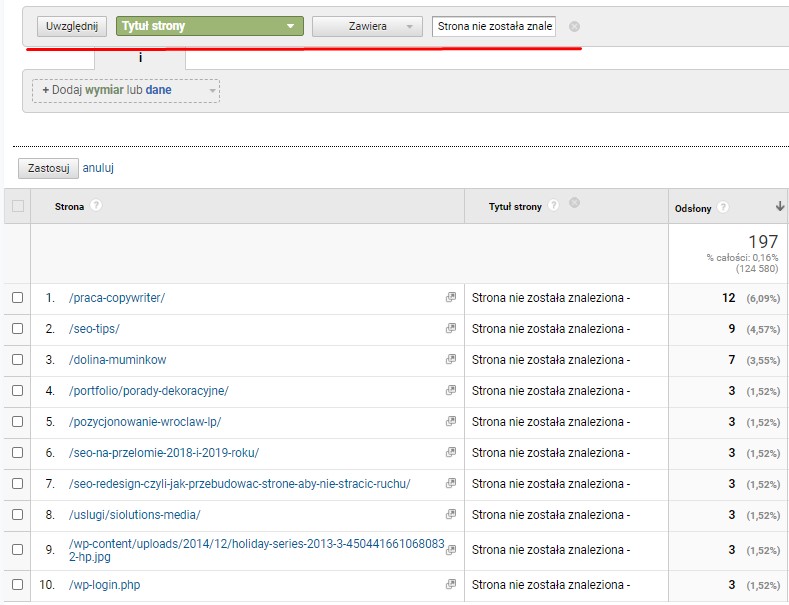Tick checkbox for /seo-tips/ row

pyautogui.click(x=18, y=328)
